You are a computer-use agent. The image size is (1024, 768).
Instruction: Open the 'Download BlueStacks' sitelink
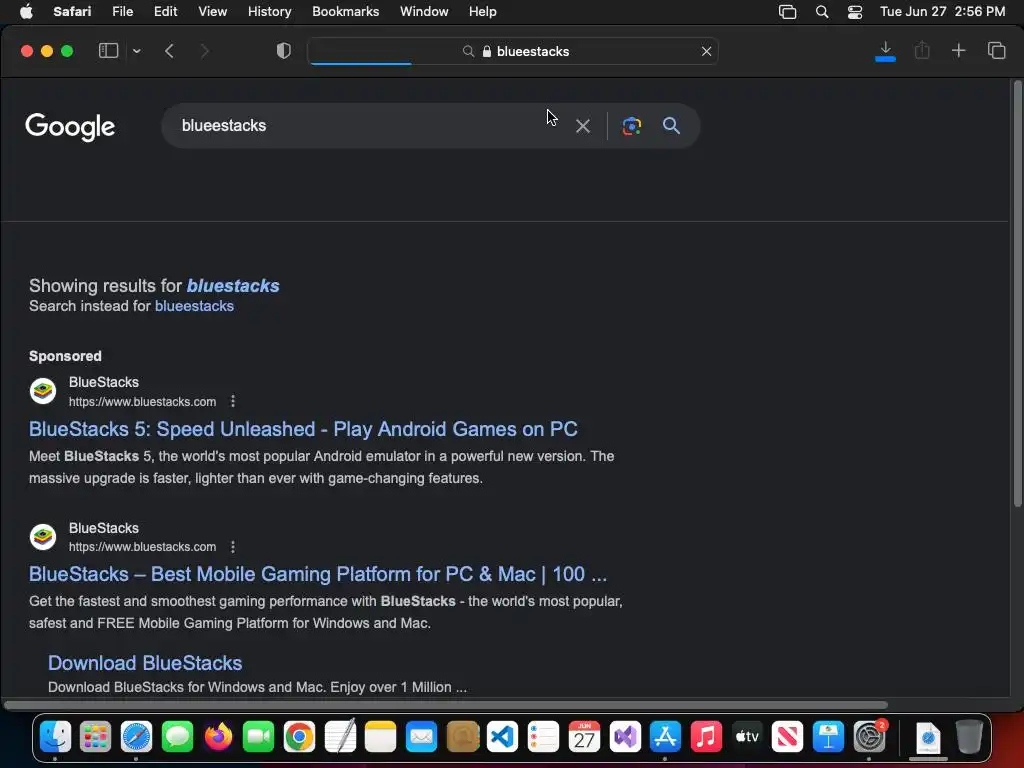pyautogui.click(x=145, y=663)
